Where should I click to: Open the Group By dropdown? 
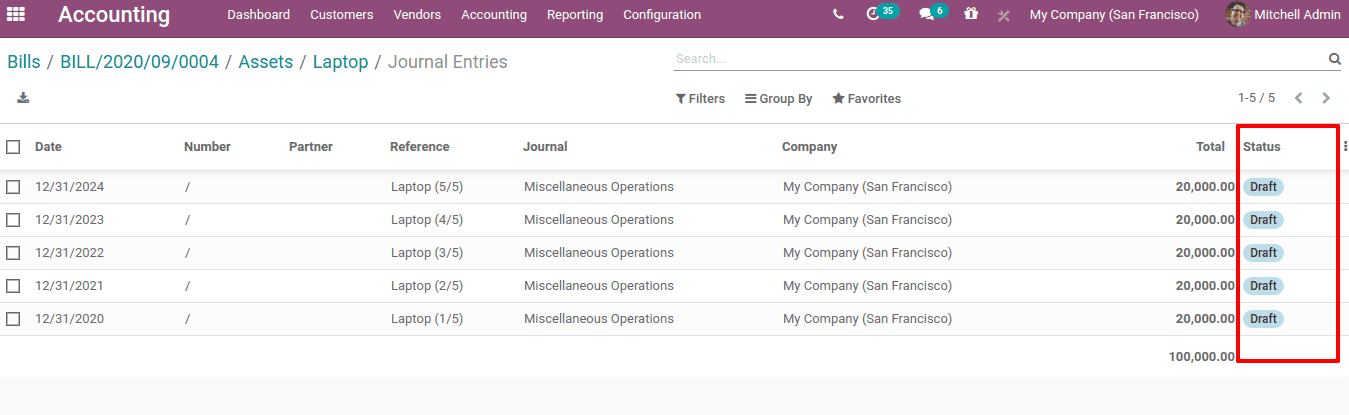click(x=778, y=99)
